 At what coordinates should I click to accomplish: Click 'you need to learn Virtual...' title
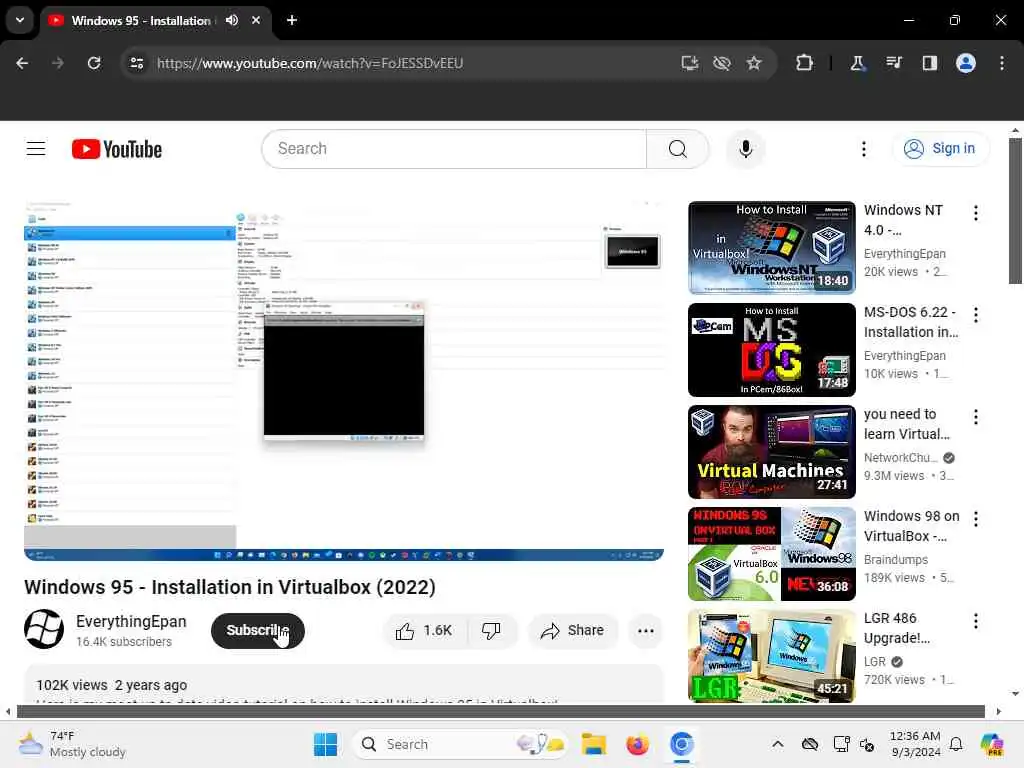coord(906,424)
